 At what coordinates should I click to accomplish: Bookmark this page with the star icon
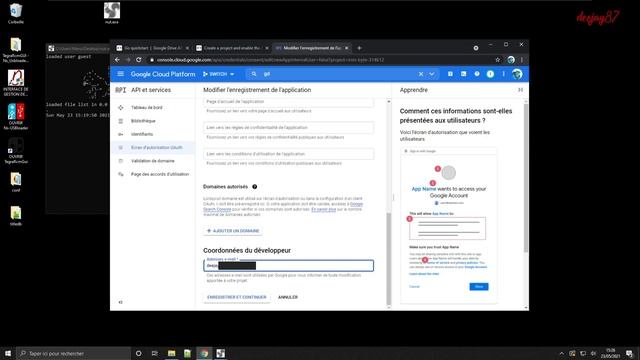coord(498,60)
